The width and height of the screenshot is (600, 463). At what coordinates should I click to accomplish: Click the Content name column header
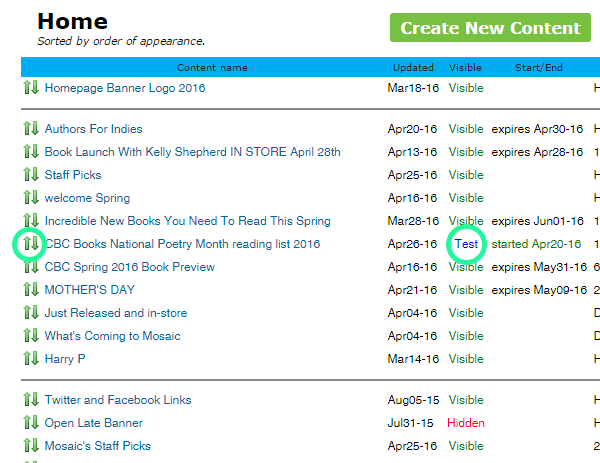coord(212,68)
